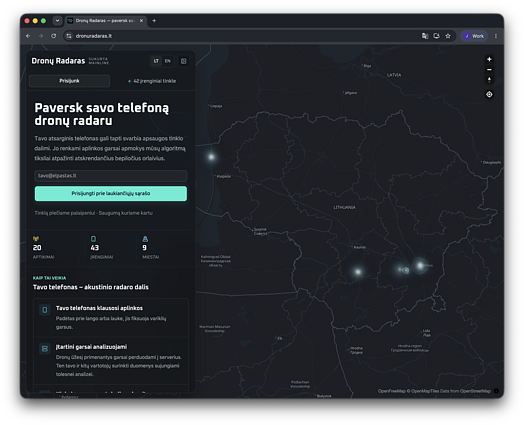Reset map bearing with compass icon
The height and width of the screenshot is (425, 524).
489,80
